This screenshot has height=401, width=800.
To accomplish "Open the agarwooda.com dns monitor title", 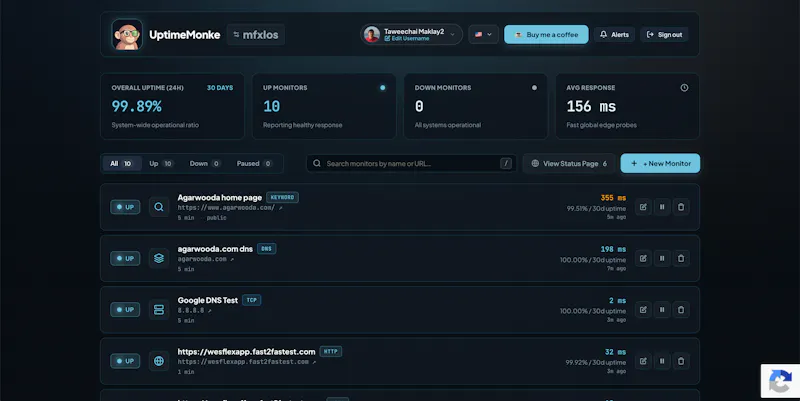I will pos(215,249).
